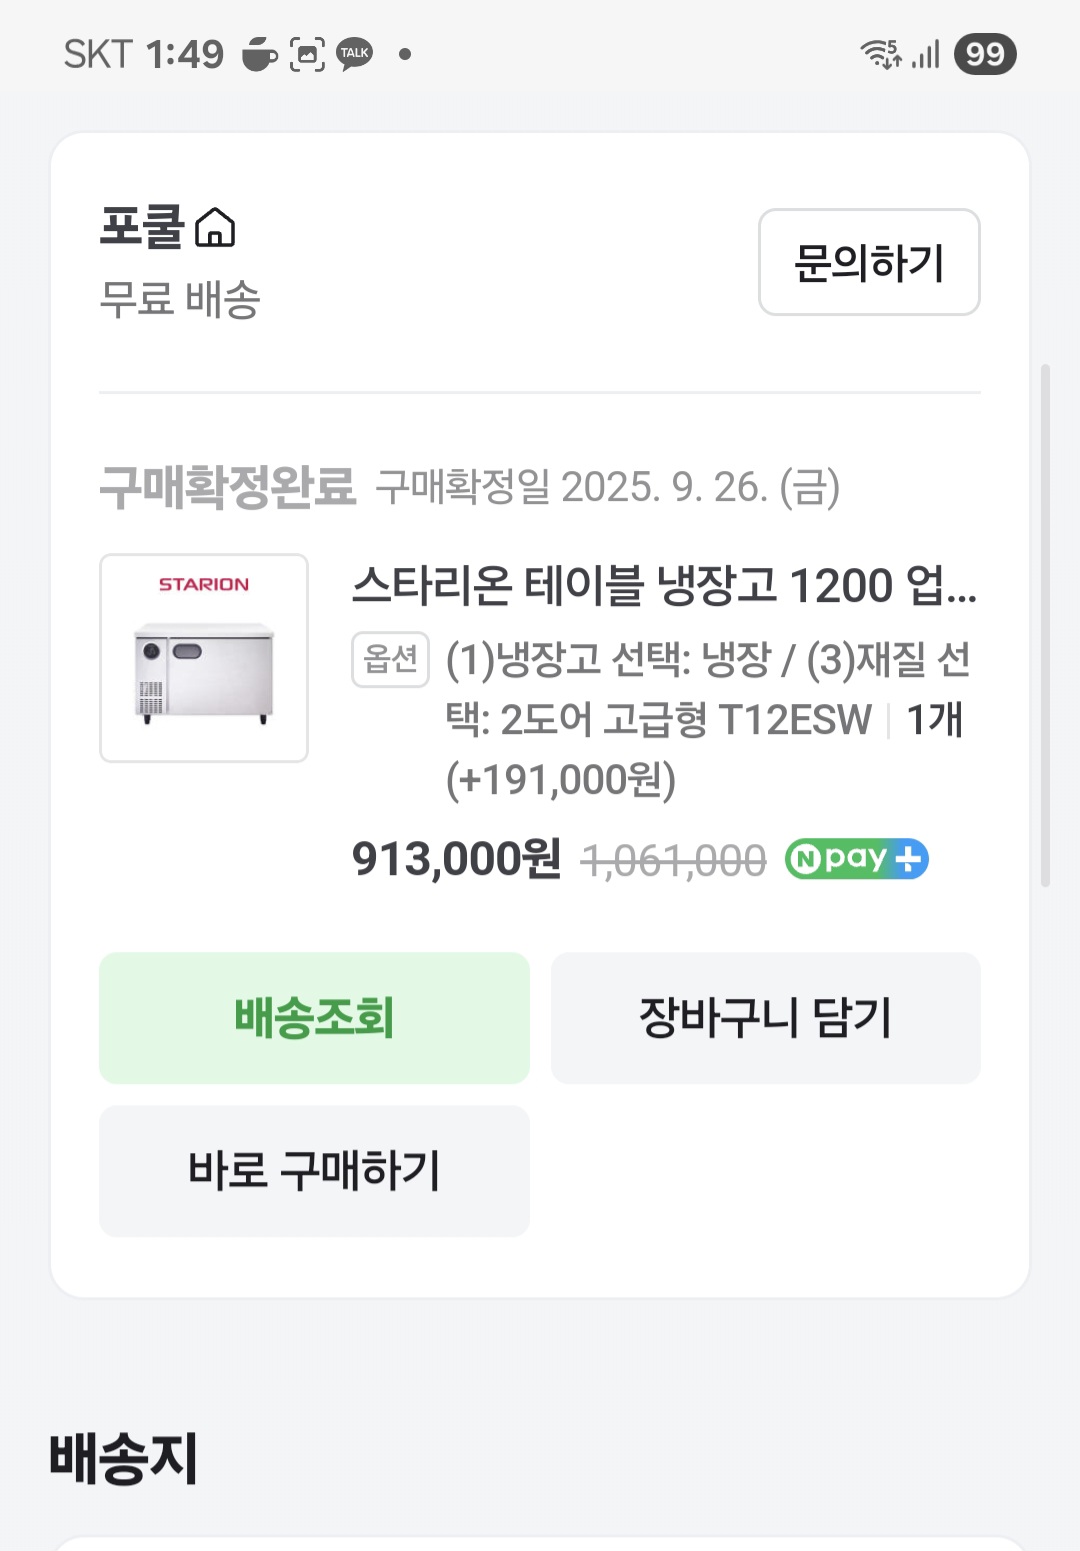Tap the KakaoTalk notification icon

pos(354,54)
